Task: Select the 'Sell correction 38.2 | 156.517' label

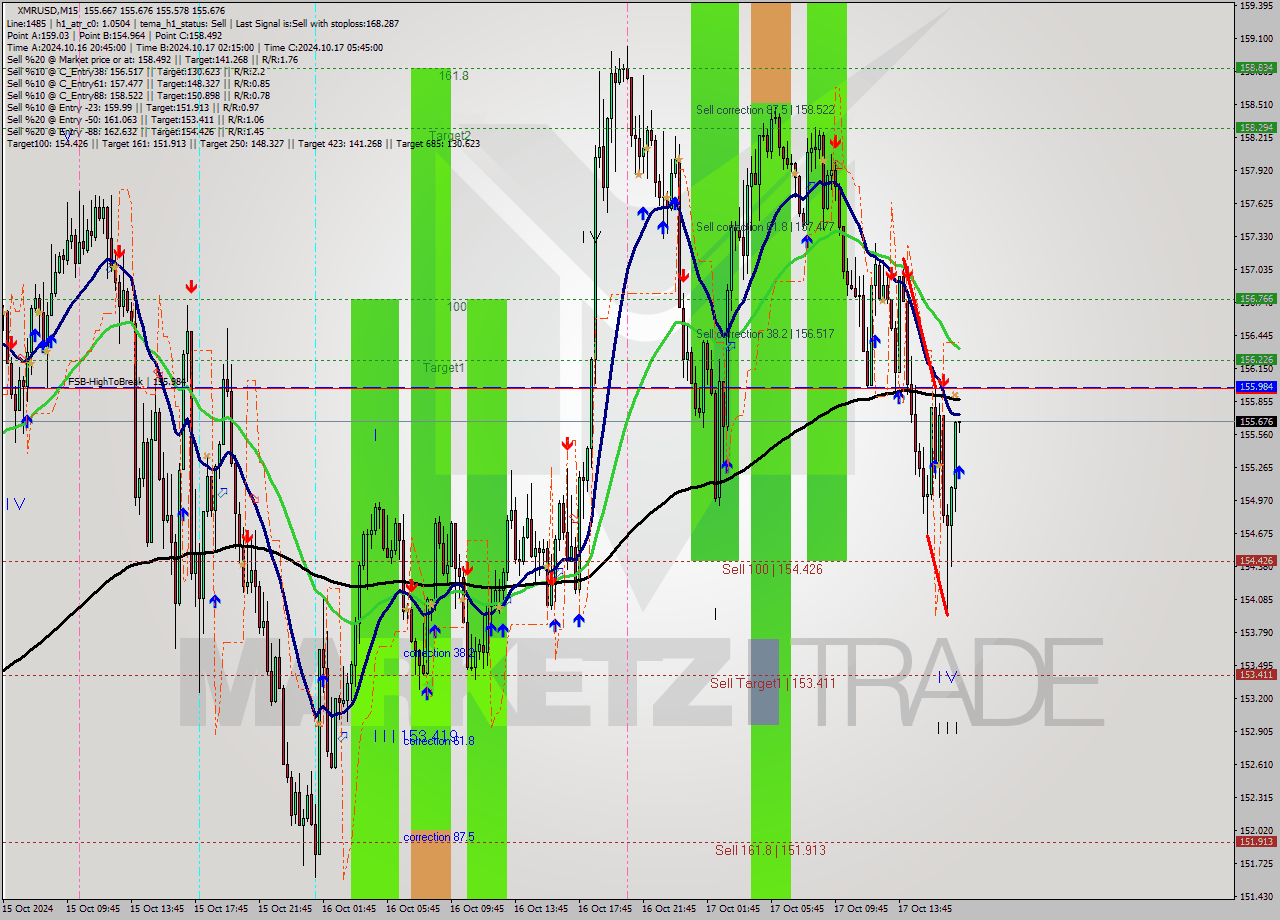Action: (x=765, y=333)
